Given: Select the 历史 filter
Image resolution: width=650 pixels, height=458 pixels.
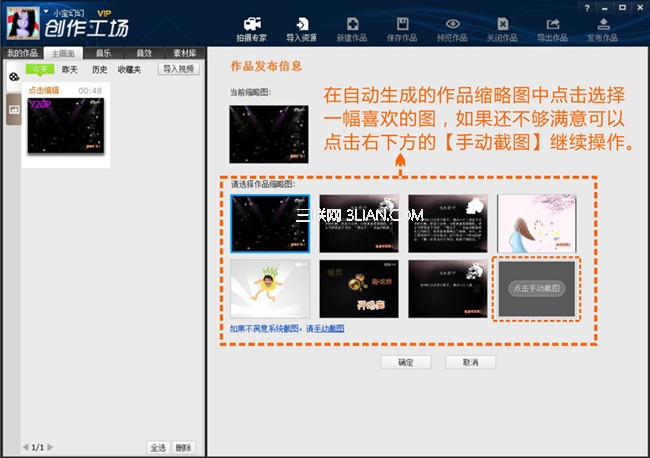Looking at the screenshot, I should [x=99, y=70].
